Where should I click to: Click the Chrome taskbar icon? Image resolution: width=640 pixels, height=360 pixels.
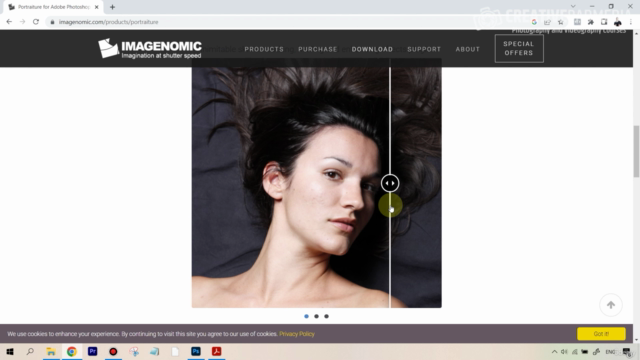(x=72, y=351)
